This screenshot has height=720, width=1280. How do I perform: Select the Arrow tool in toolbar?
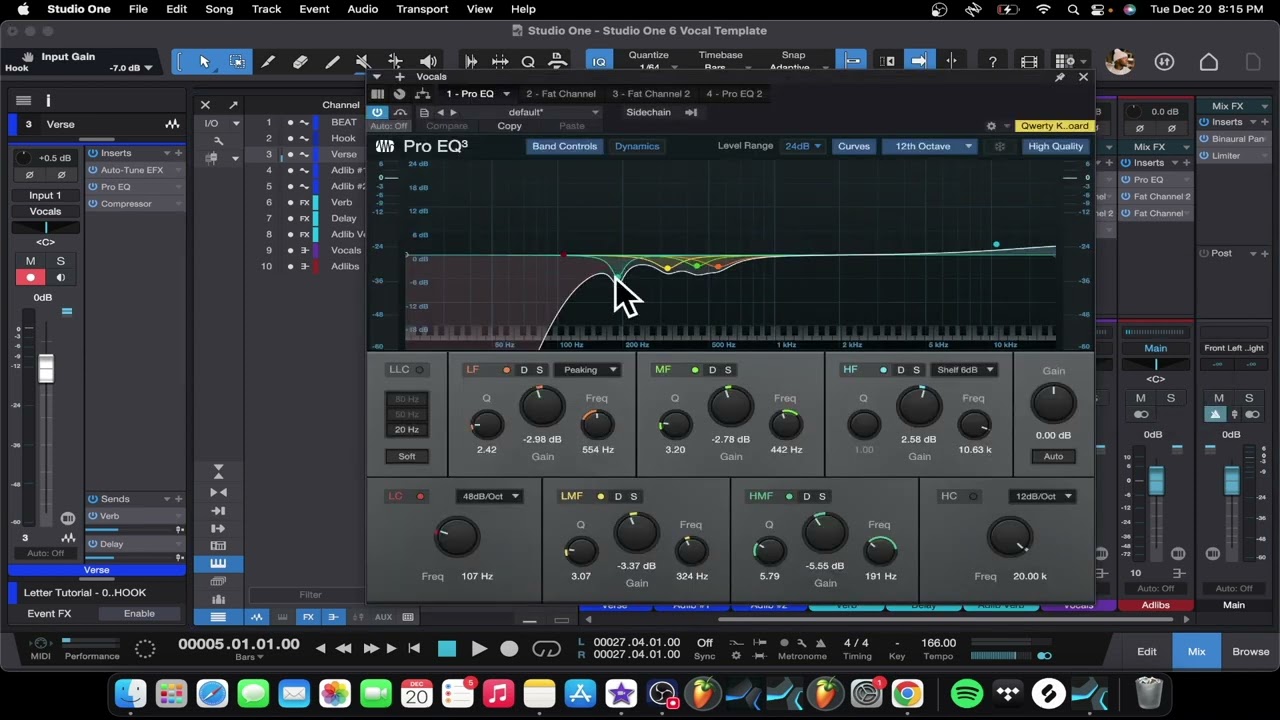tap(204, 62)
